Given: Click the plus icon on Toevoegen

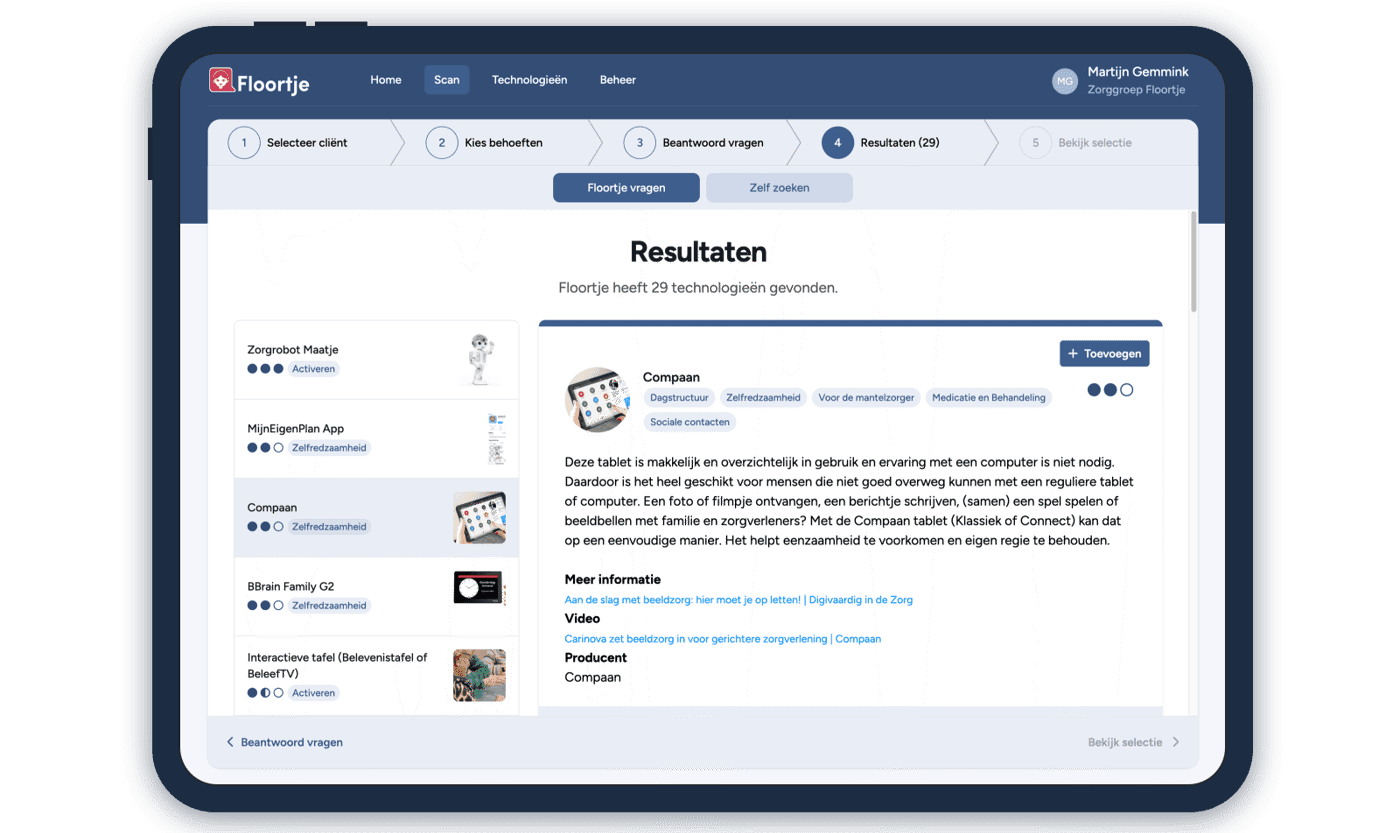Looking at the screenshot, I should [1073, 354].
